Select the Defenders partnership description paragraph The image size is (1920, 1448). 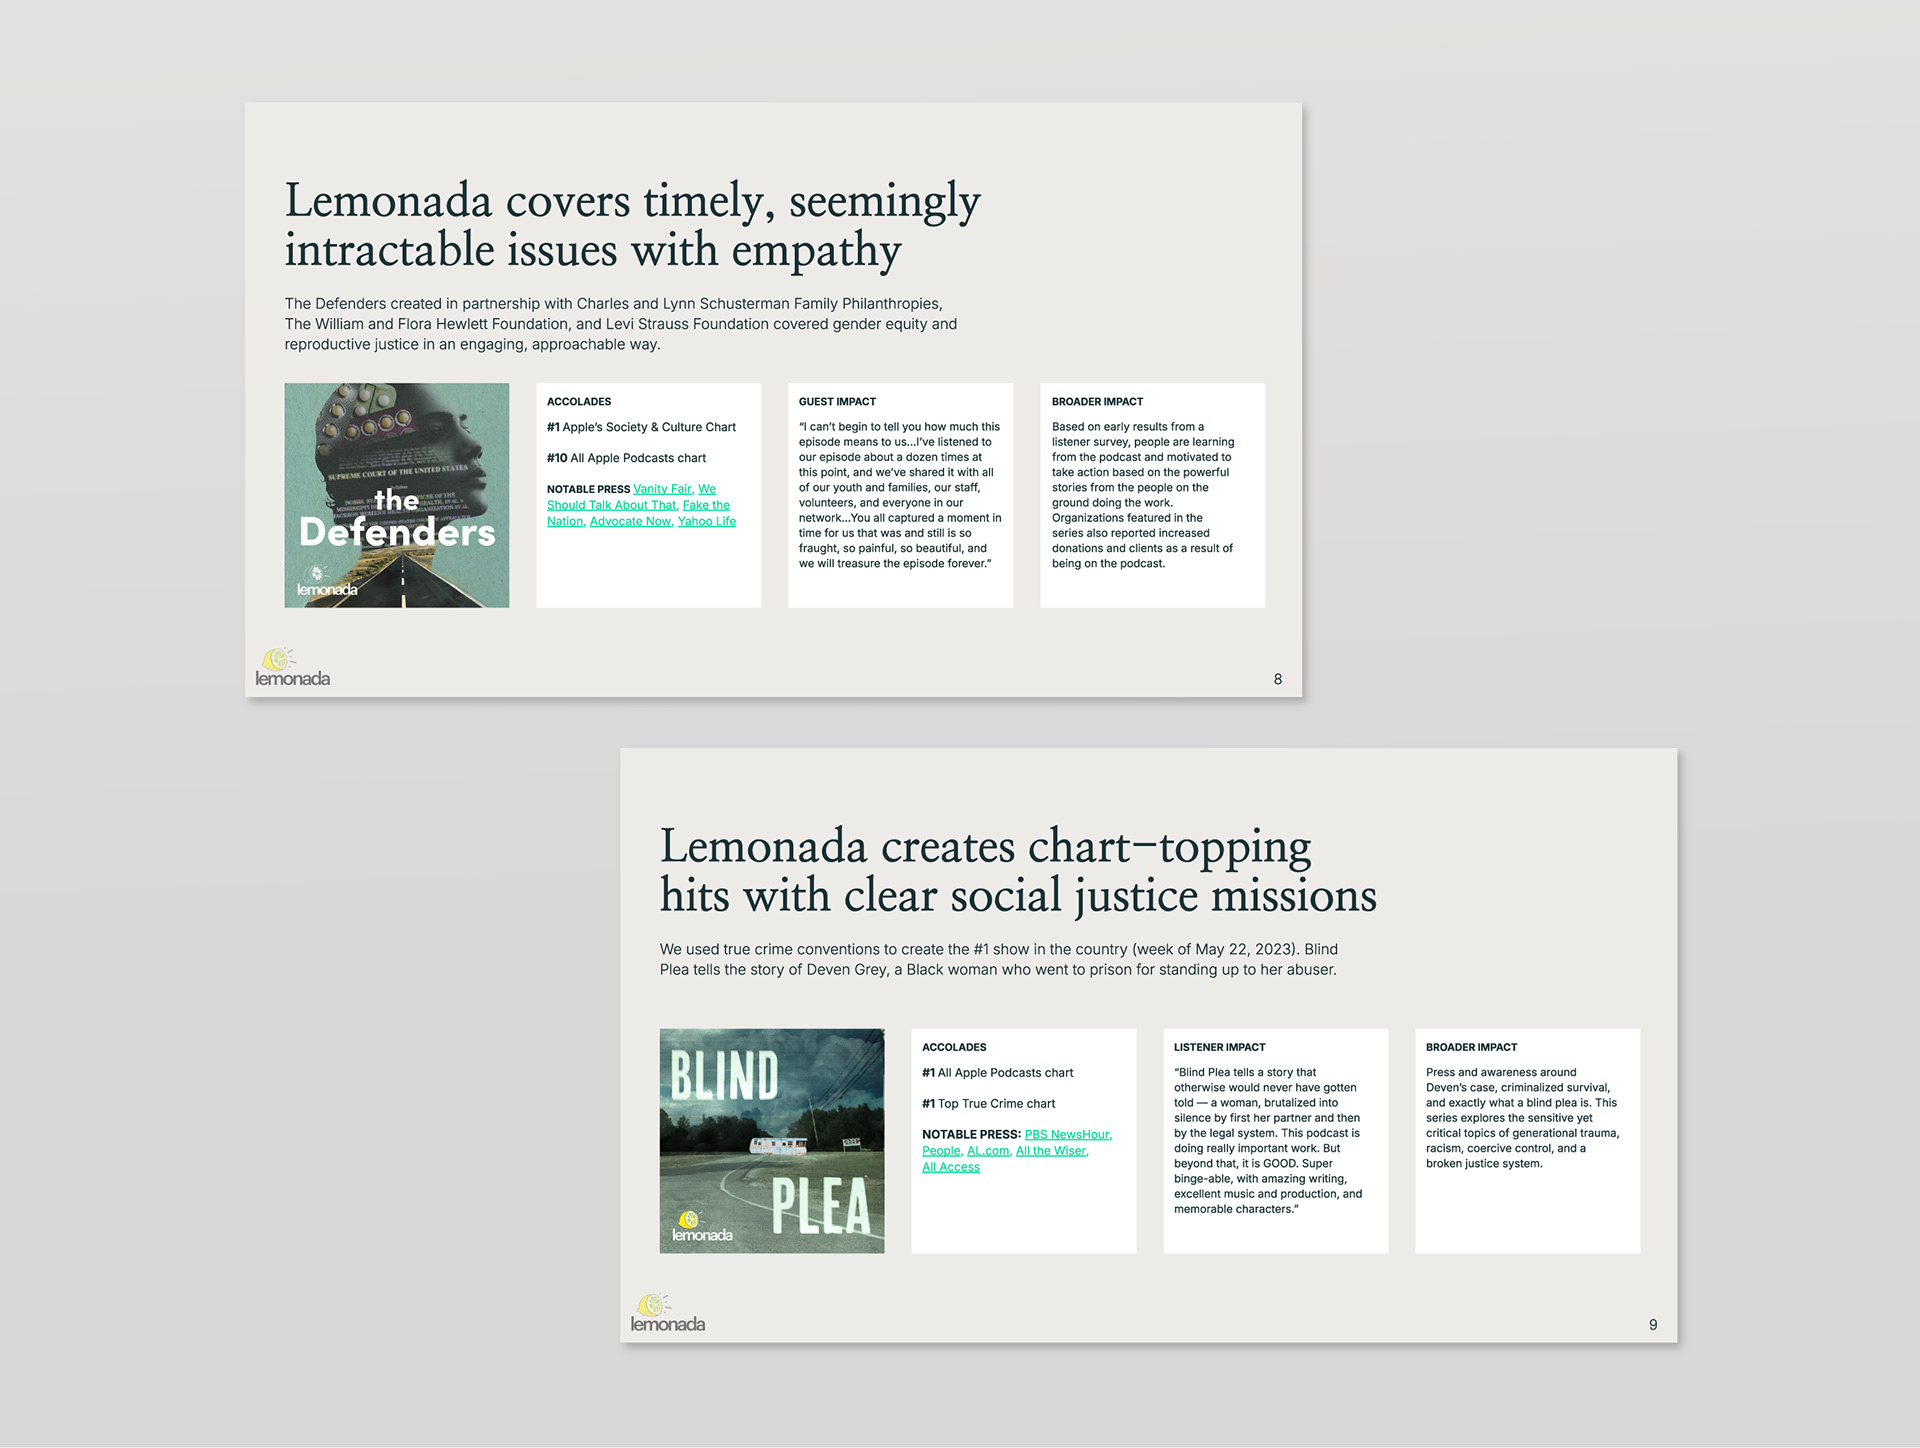pos(621,324)
